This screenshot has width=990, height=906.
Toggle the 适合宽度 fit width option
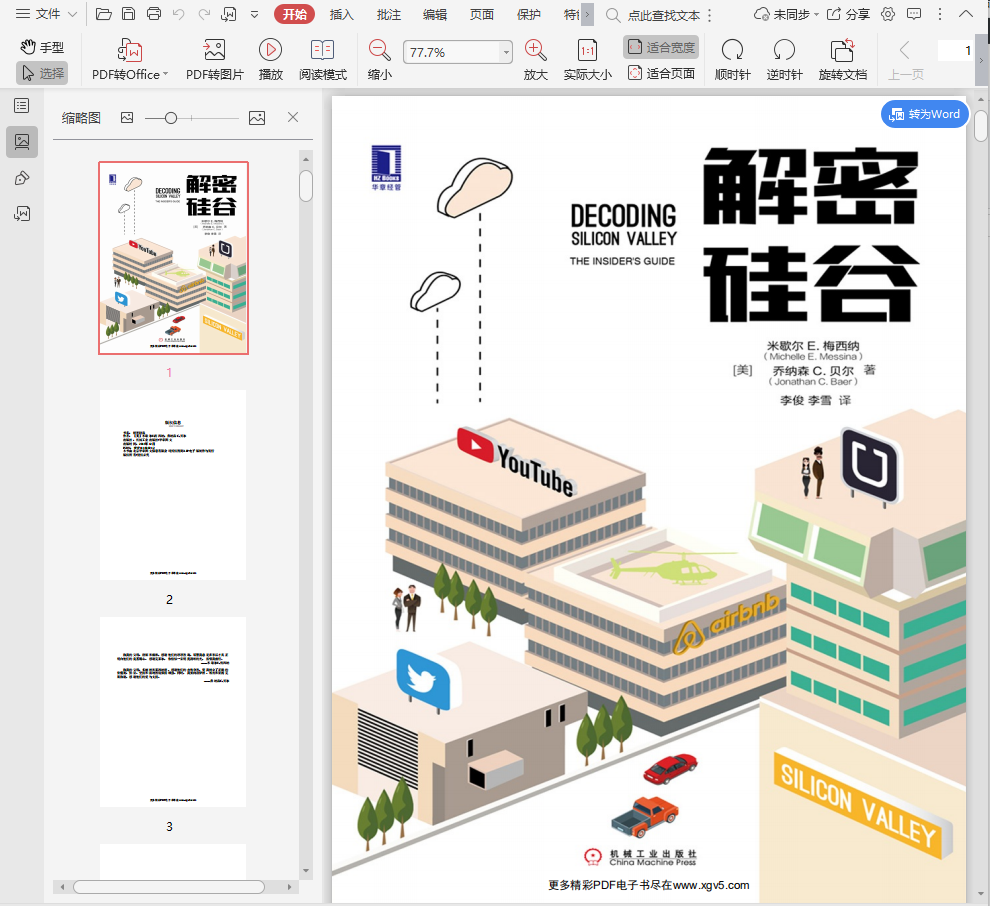661,47
